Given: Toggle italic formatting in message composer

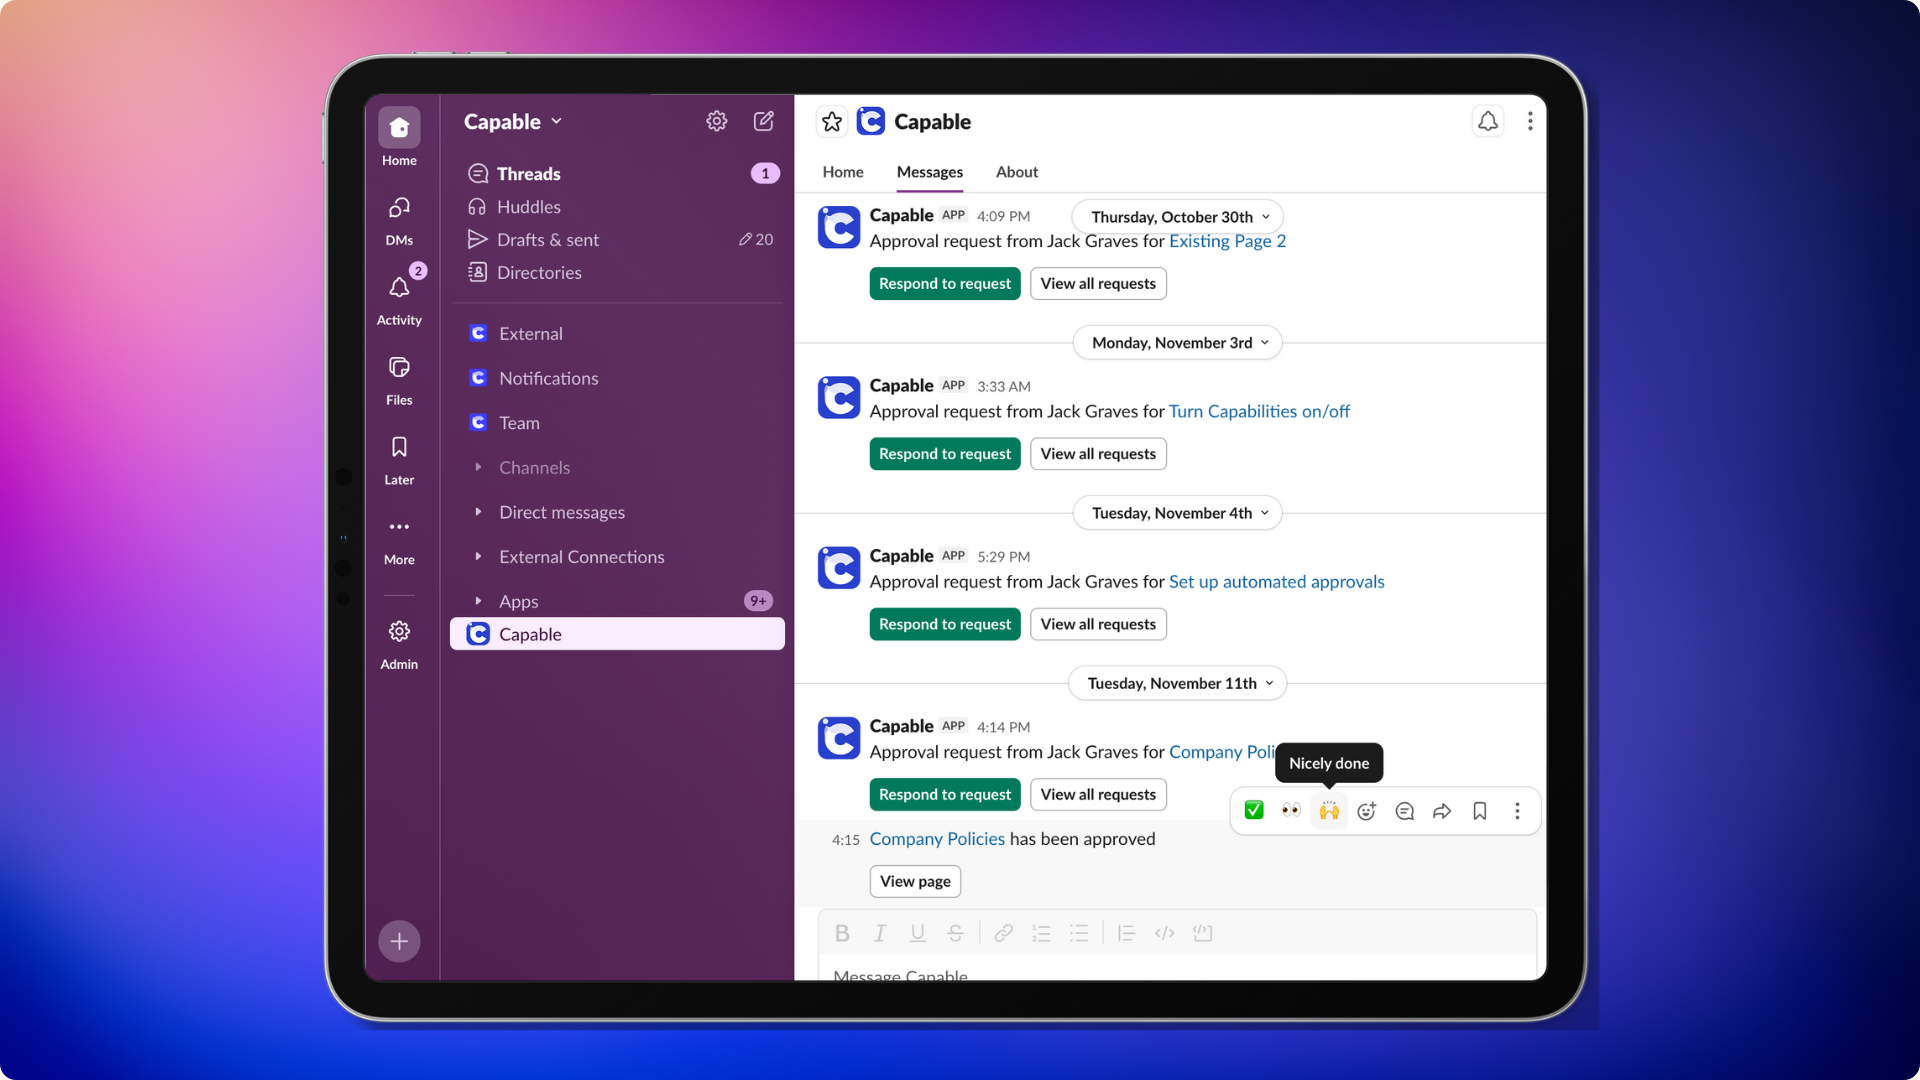Looking at the screenshot, I should [880, 933].
